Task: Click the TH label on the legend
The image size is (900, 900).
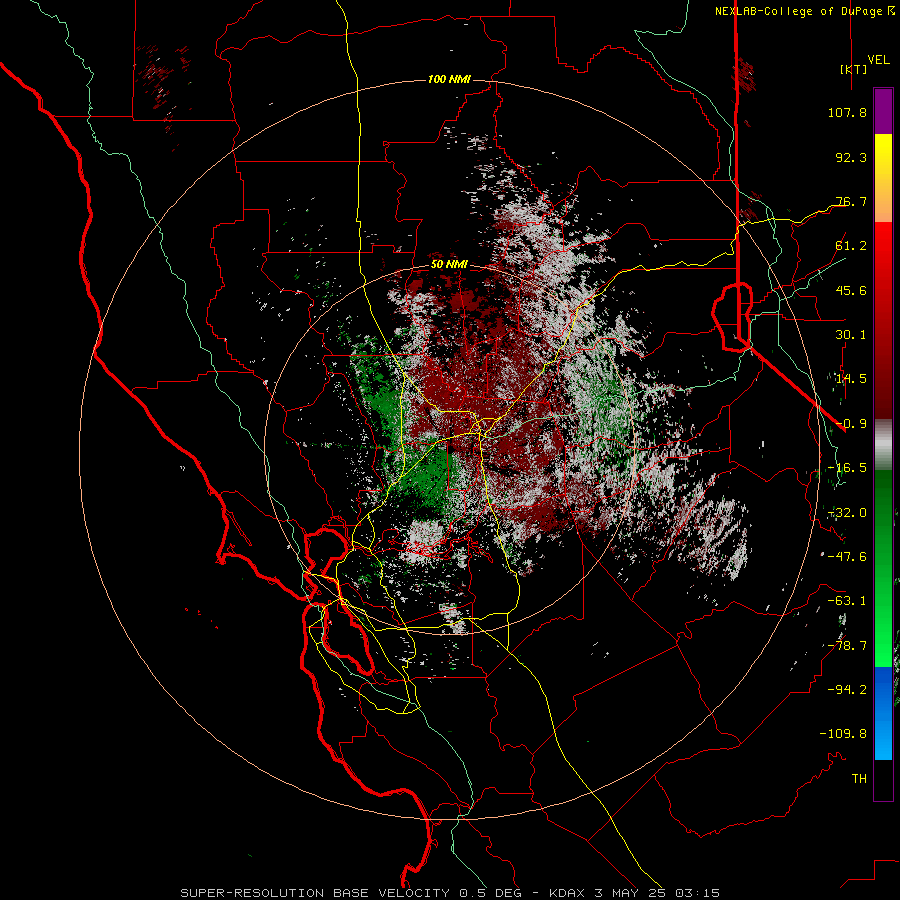Action: 859,779
